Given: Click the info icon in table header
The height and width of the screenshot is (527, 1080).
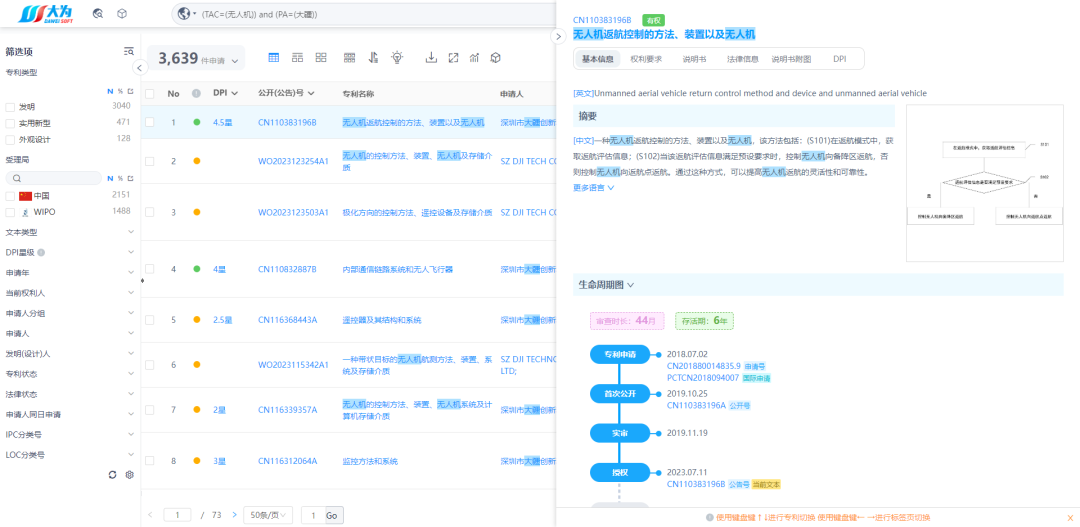Looking at the screenshot, I should pyautogui.click(x=196, y=93).
